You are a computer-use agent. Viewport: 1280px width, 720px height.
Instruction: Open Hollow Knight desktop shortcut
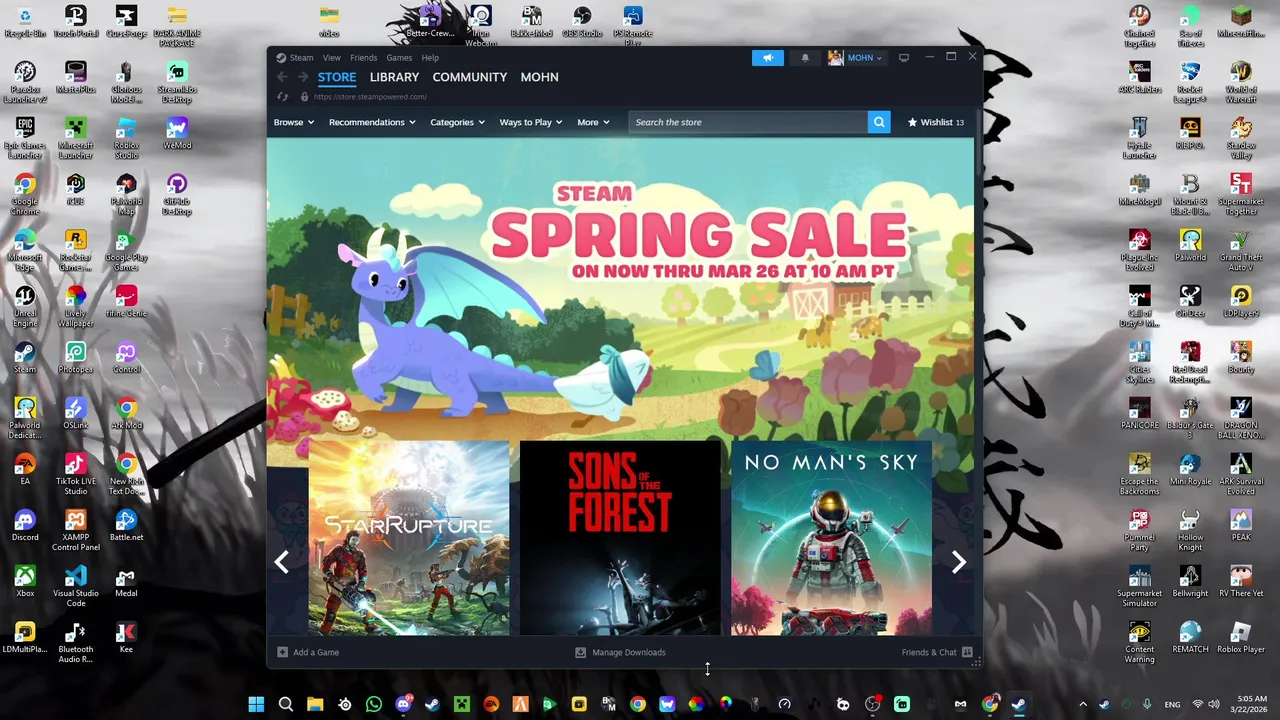[1190, 530]
